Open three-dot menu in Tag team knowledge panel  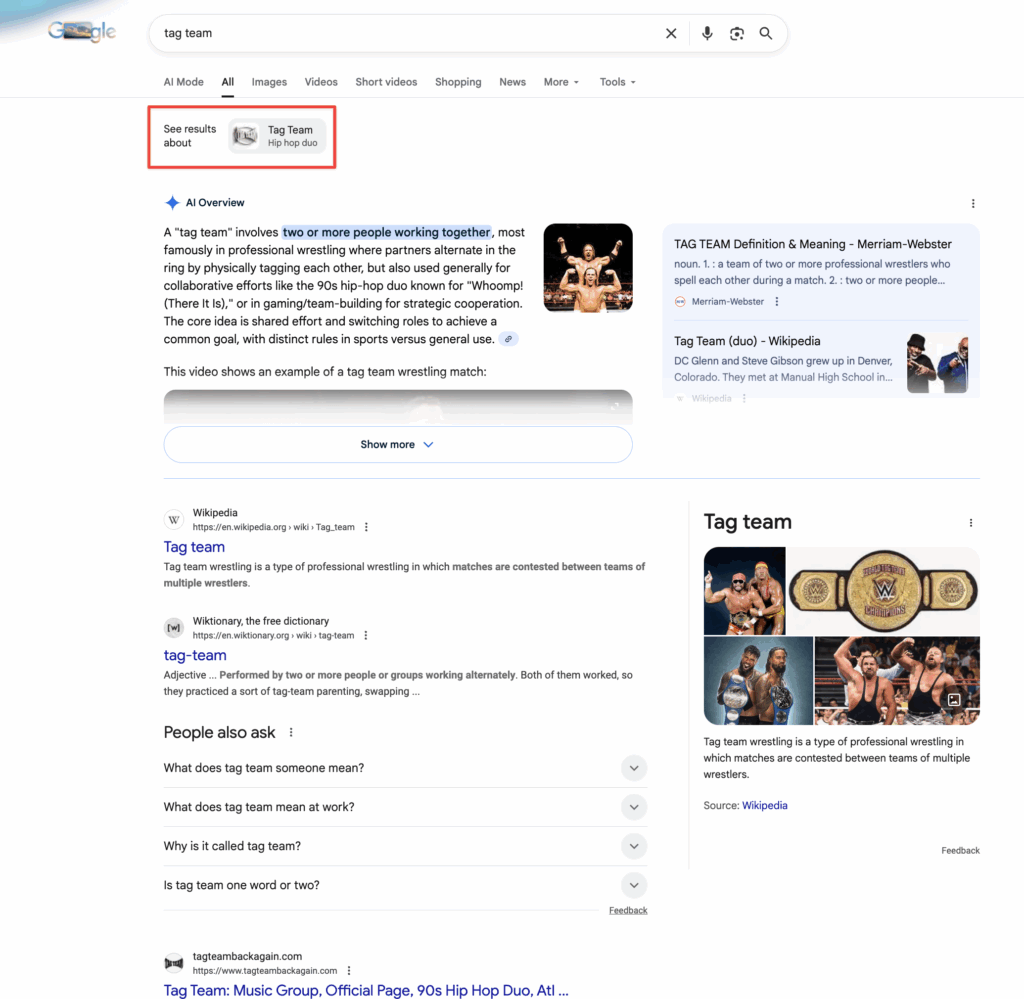coord(970,522)
